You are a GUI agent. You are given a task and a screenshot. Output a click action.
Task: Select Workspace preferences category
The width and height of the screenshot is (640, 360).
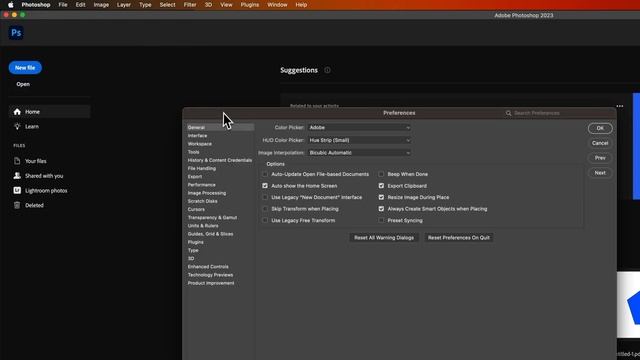coord(200,144)
